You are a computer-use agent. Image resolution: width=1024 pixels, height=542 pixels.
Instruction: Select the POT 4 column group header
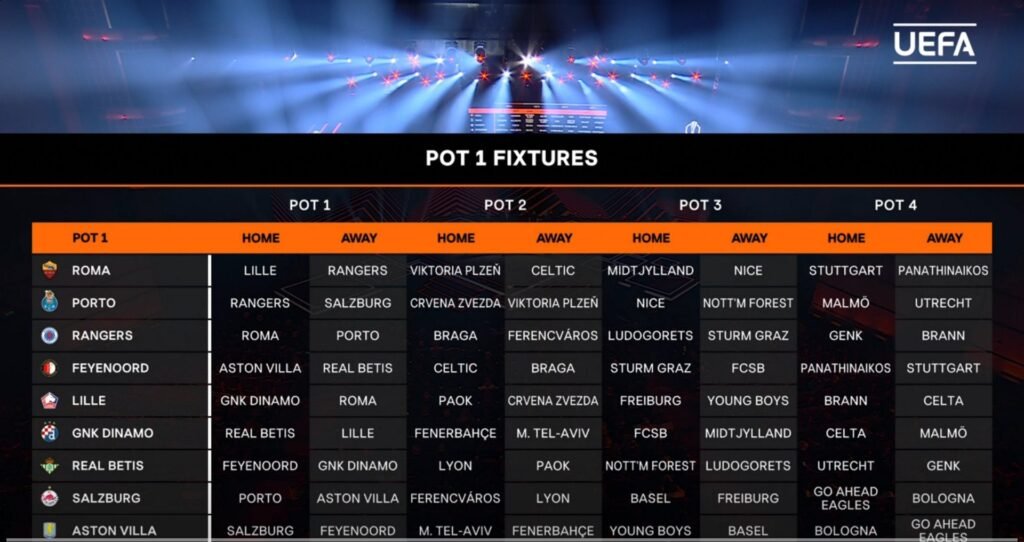point(895,205)
